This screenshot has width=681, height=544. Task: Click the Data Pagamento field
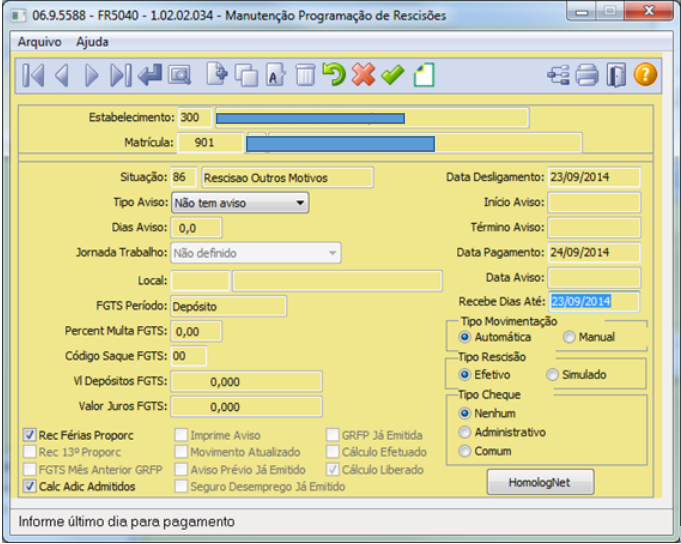(x=594, y=253)
